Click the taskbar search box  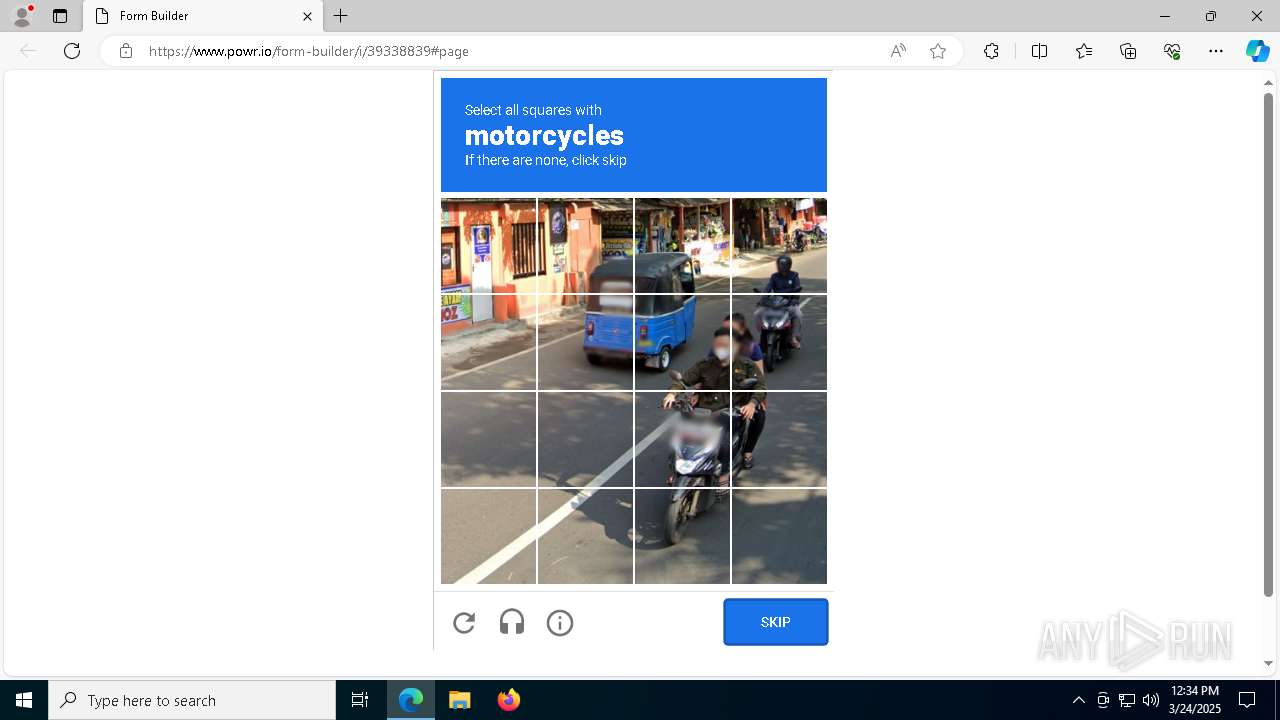[192, 700]
